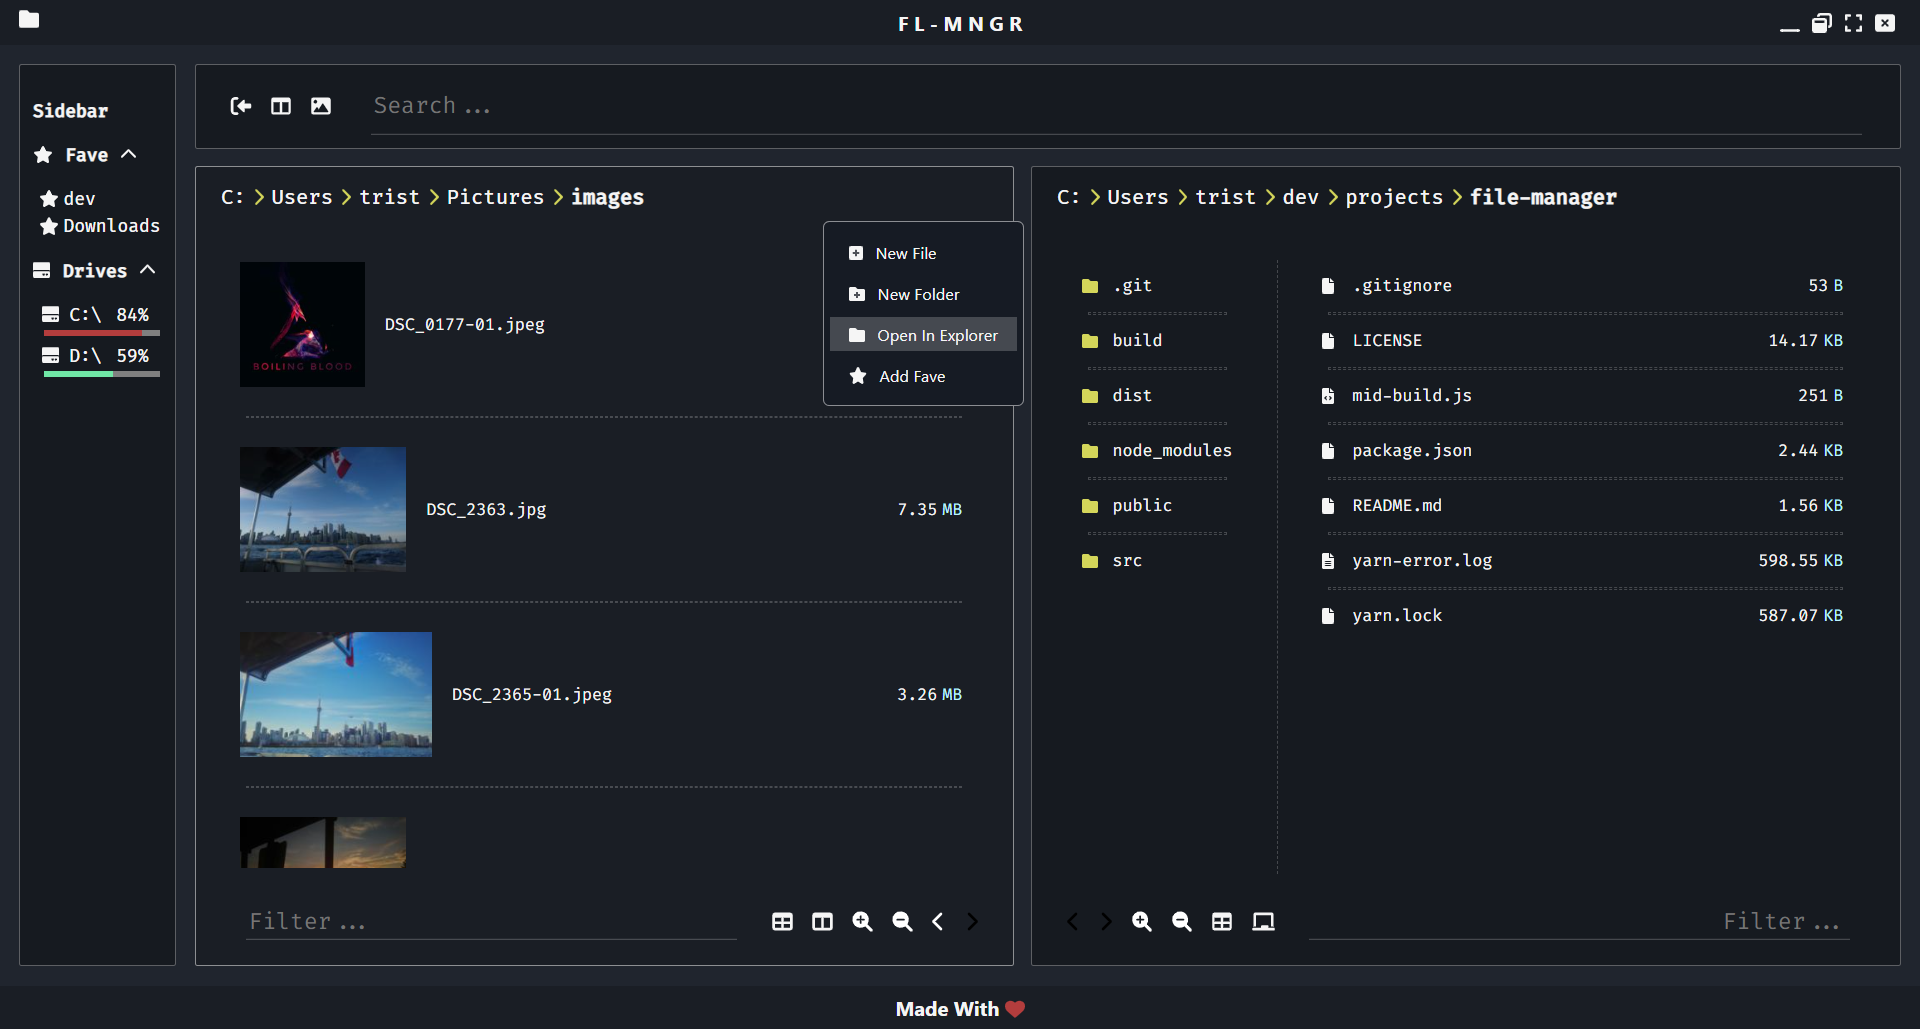Select the yarn.lock file
The width and height of the screenshot is (1920, 1029).
pos(1581,616)
